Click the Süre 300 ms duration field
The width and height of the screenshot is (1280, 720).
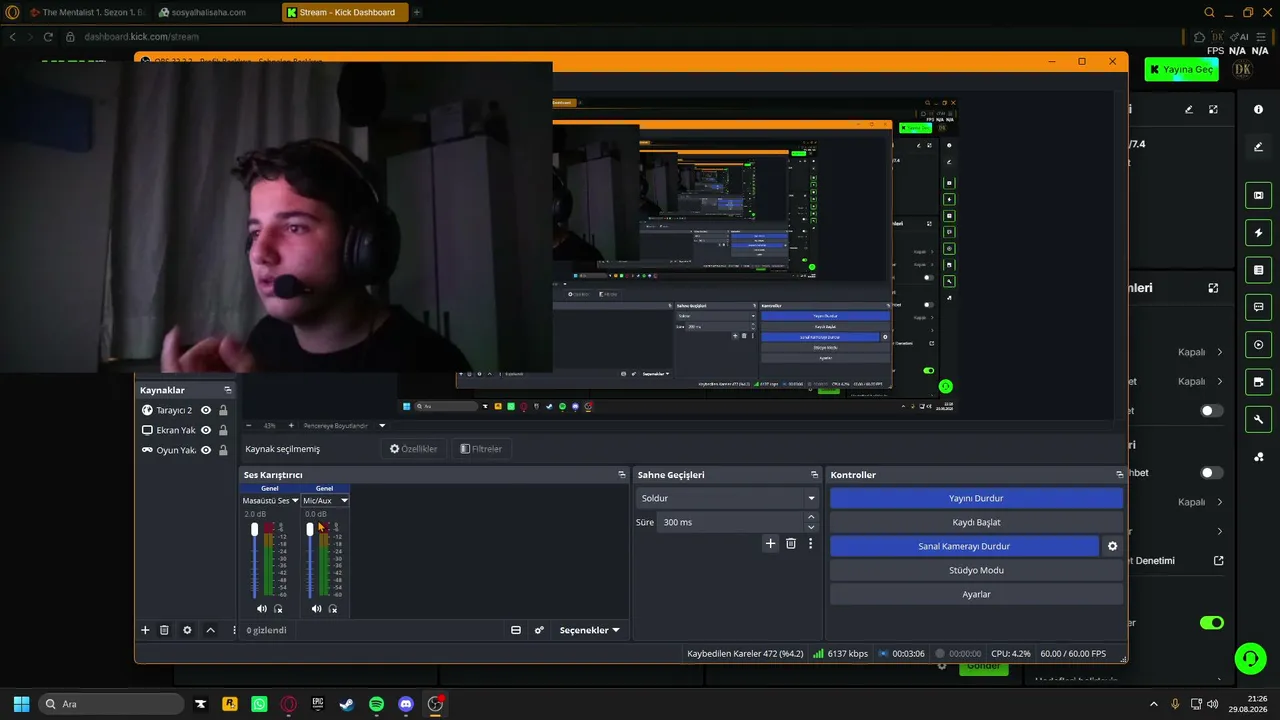(732, 522)
